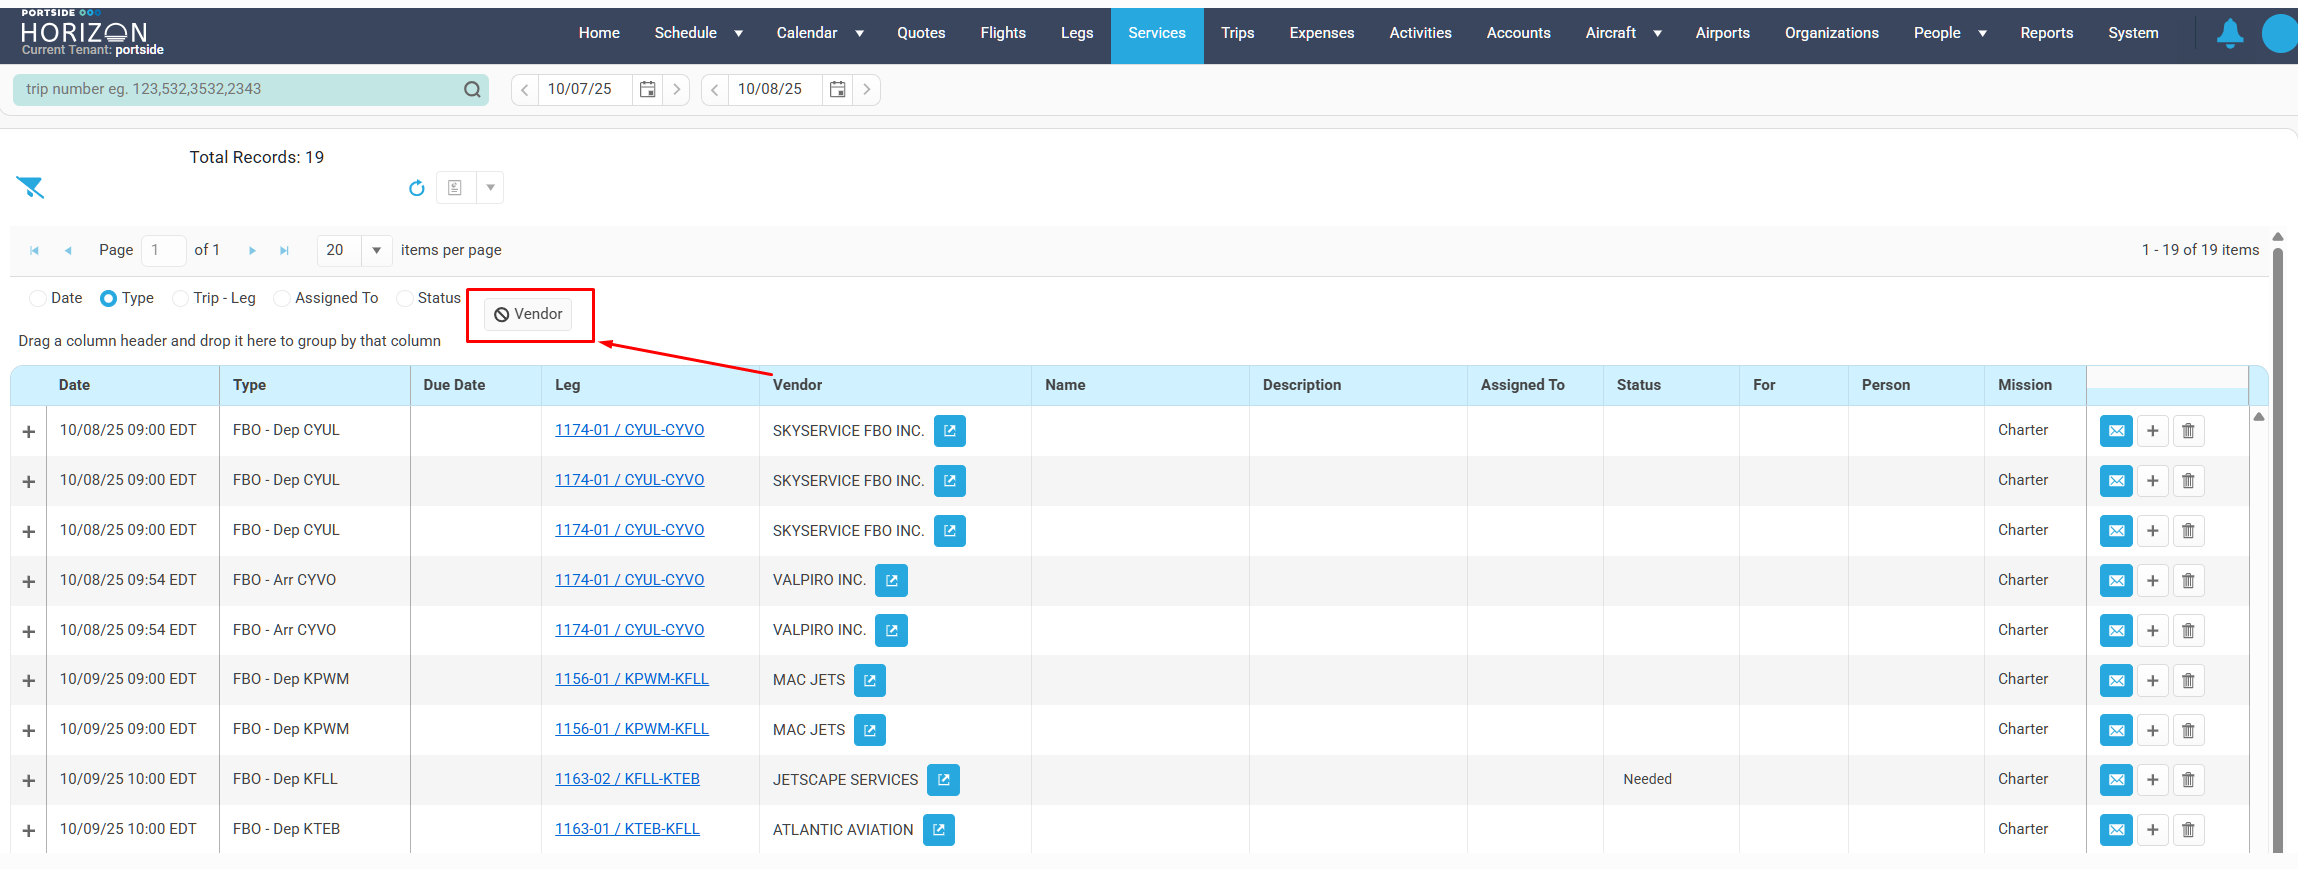Image resolution: width=2298 pixels, height=869 pixels.
Task: Click plus add icon in first SKYSERVICE row
Action: click(2152, 431)
